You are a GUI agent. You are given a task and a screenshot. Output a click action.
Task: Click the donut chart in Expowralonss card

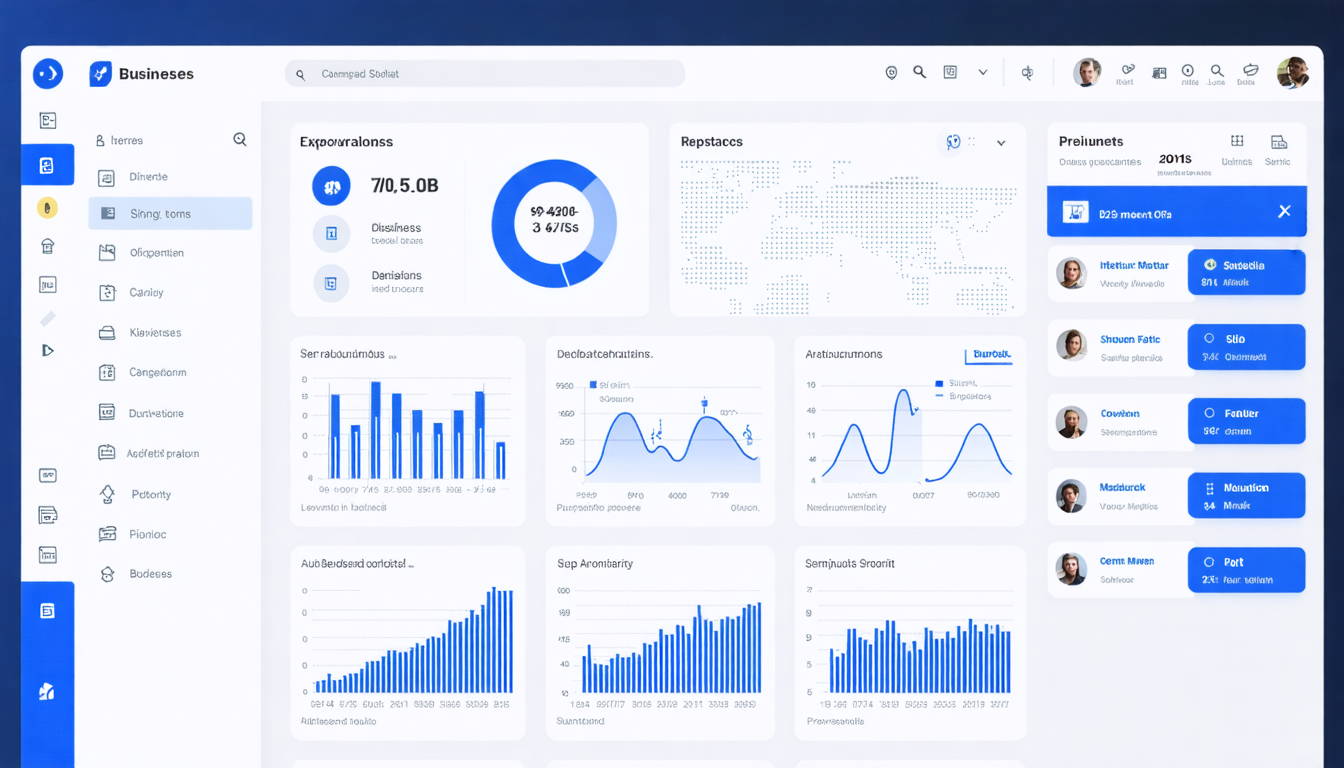(554, 224)
